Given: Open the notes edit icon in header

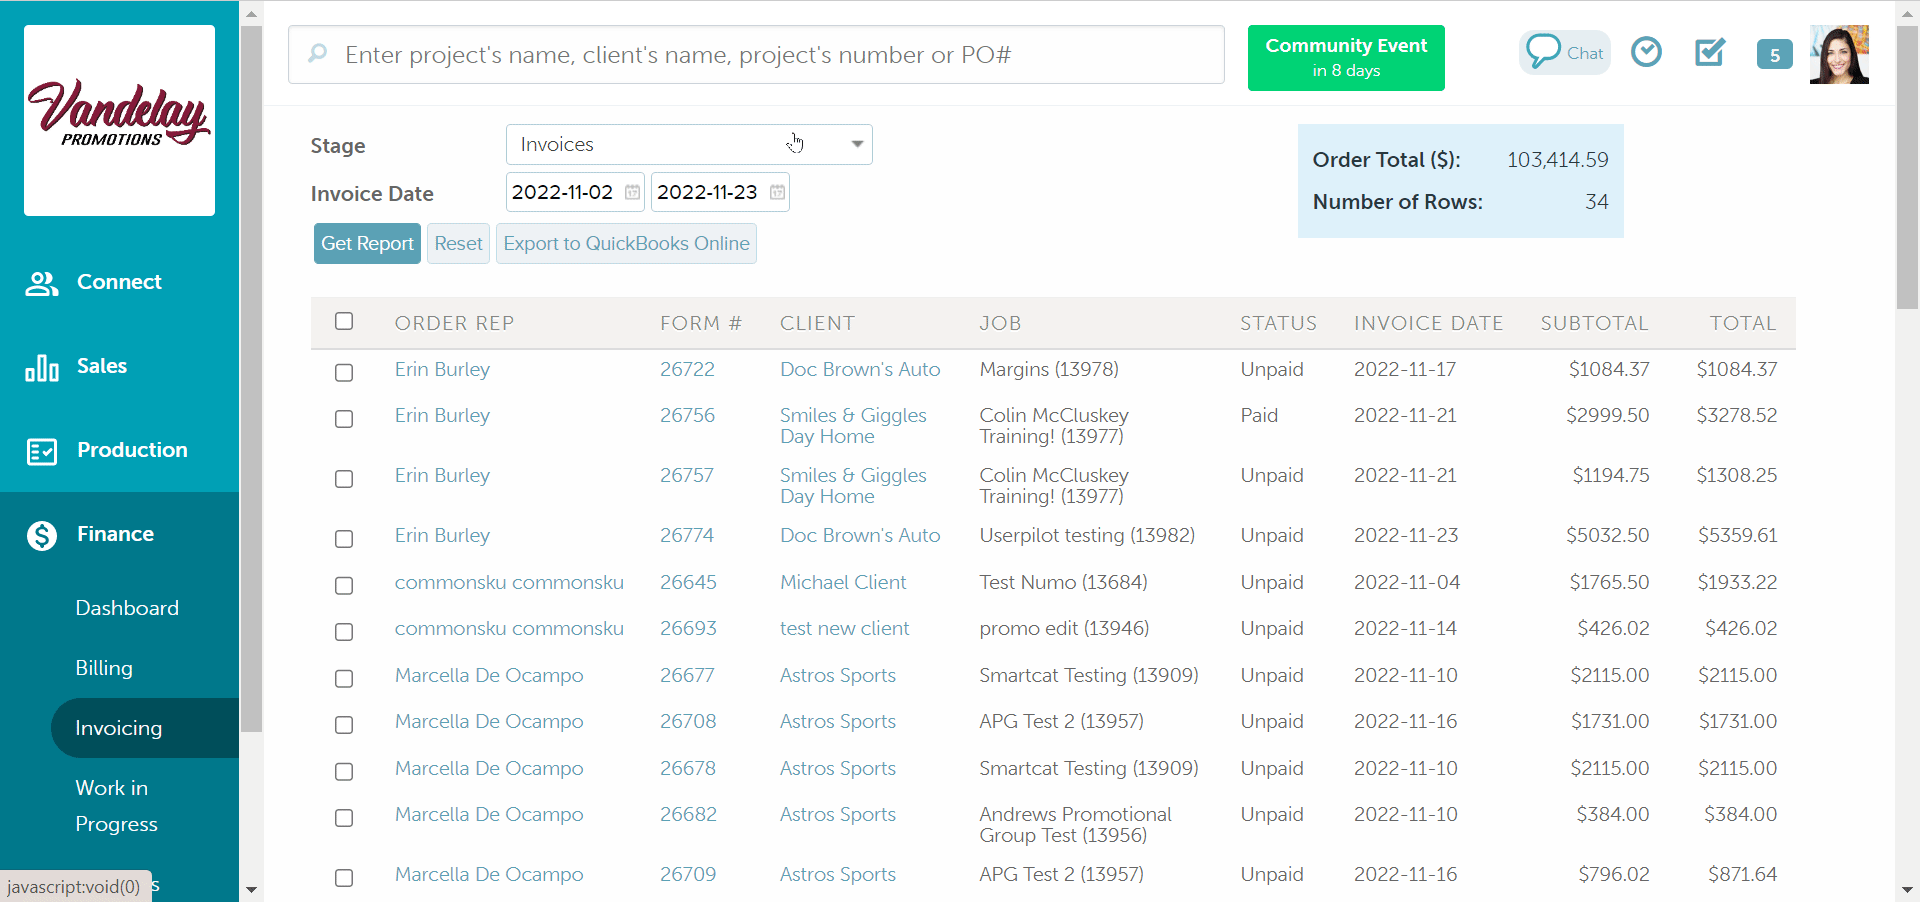Looking at the screenshot, I should (1710, 52).
